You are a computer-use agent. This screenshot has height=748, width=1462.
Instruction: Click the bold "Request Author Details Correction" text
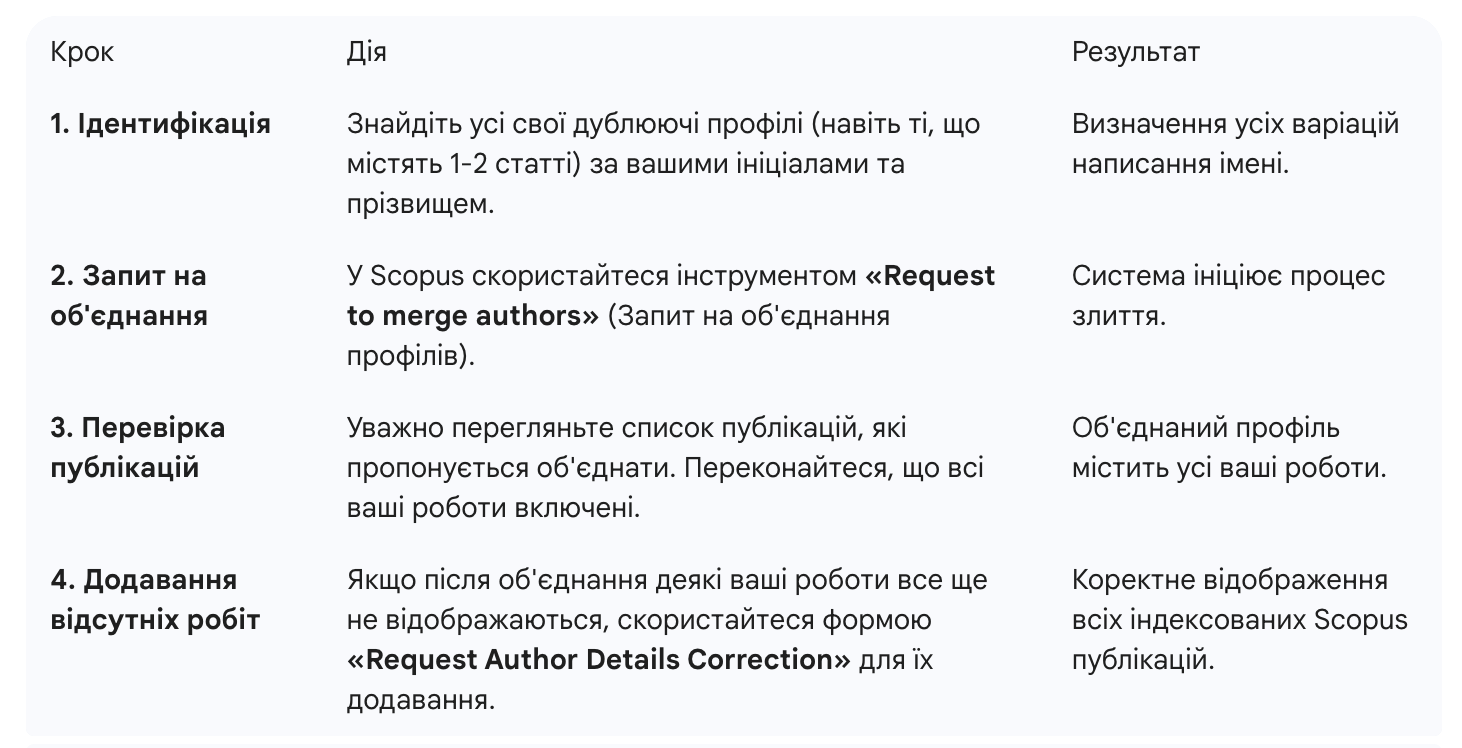[x=599, y=660]
